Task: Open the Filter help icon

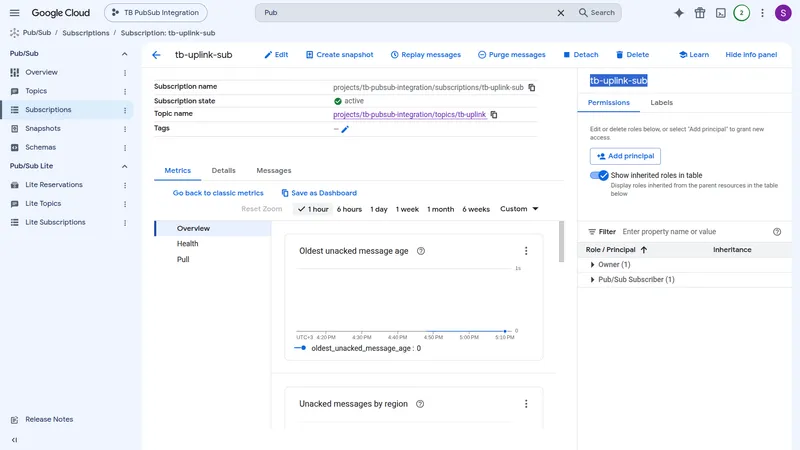Action: (x=777, y=232)
